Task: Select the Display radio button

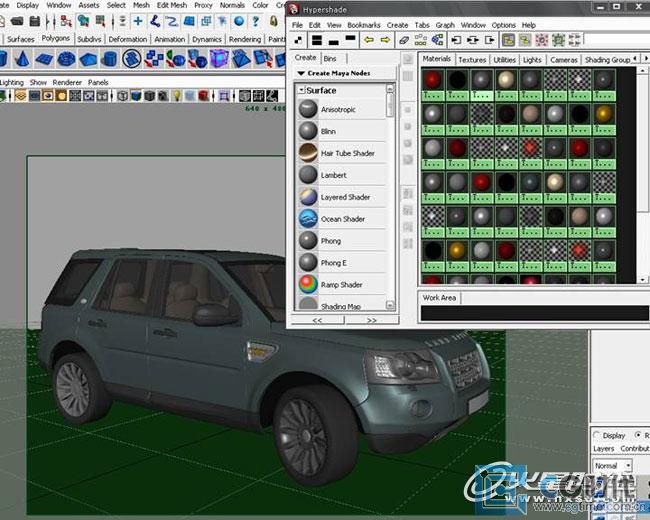Action: click(x=597, y=435)
